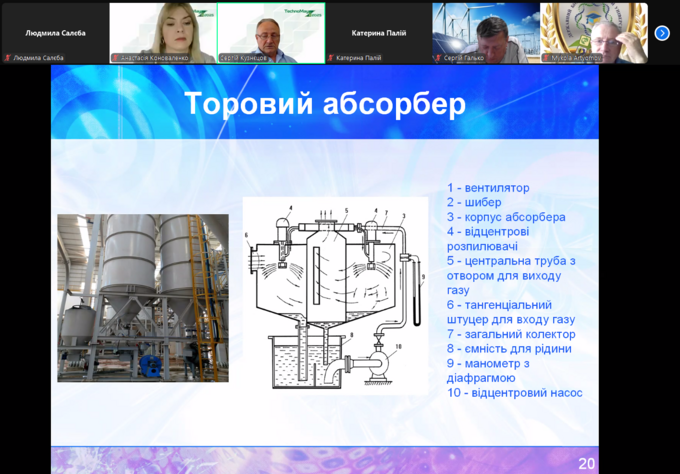Click the slide title "Торовий абсорбер"
This screenshot has width=680, height=474.
pyautogui.click(x=325, y=104)
